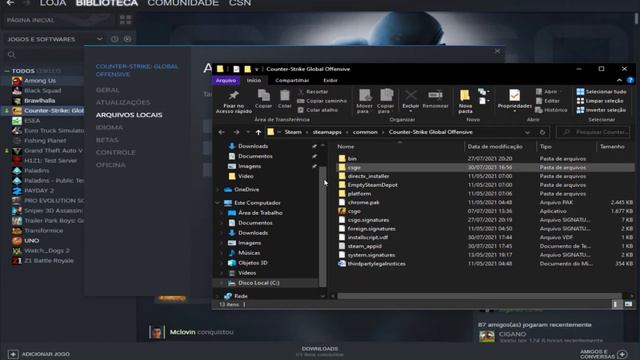
Task: Switch to details view icon in status bar
Action: tap(616, 304)
